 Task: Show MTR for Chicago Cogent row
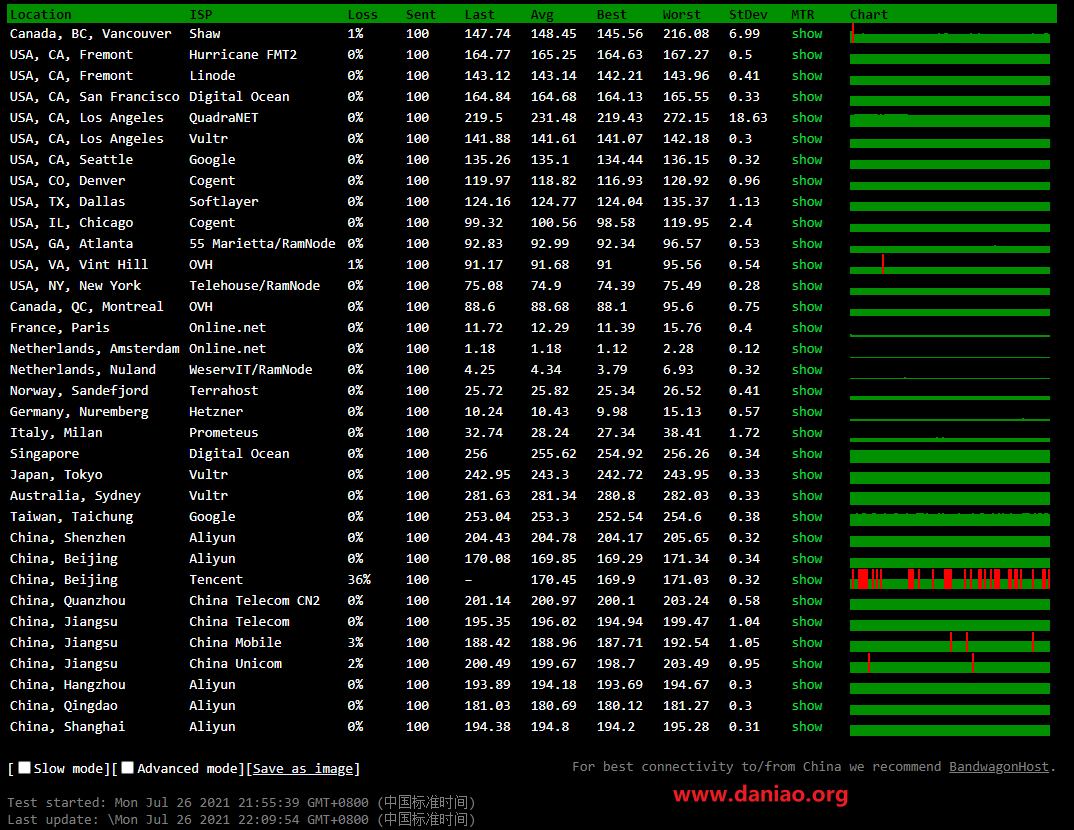coord(807,223)
